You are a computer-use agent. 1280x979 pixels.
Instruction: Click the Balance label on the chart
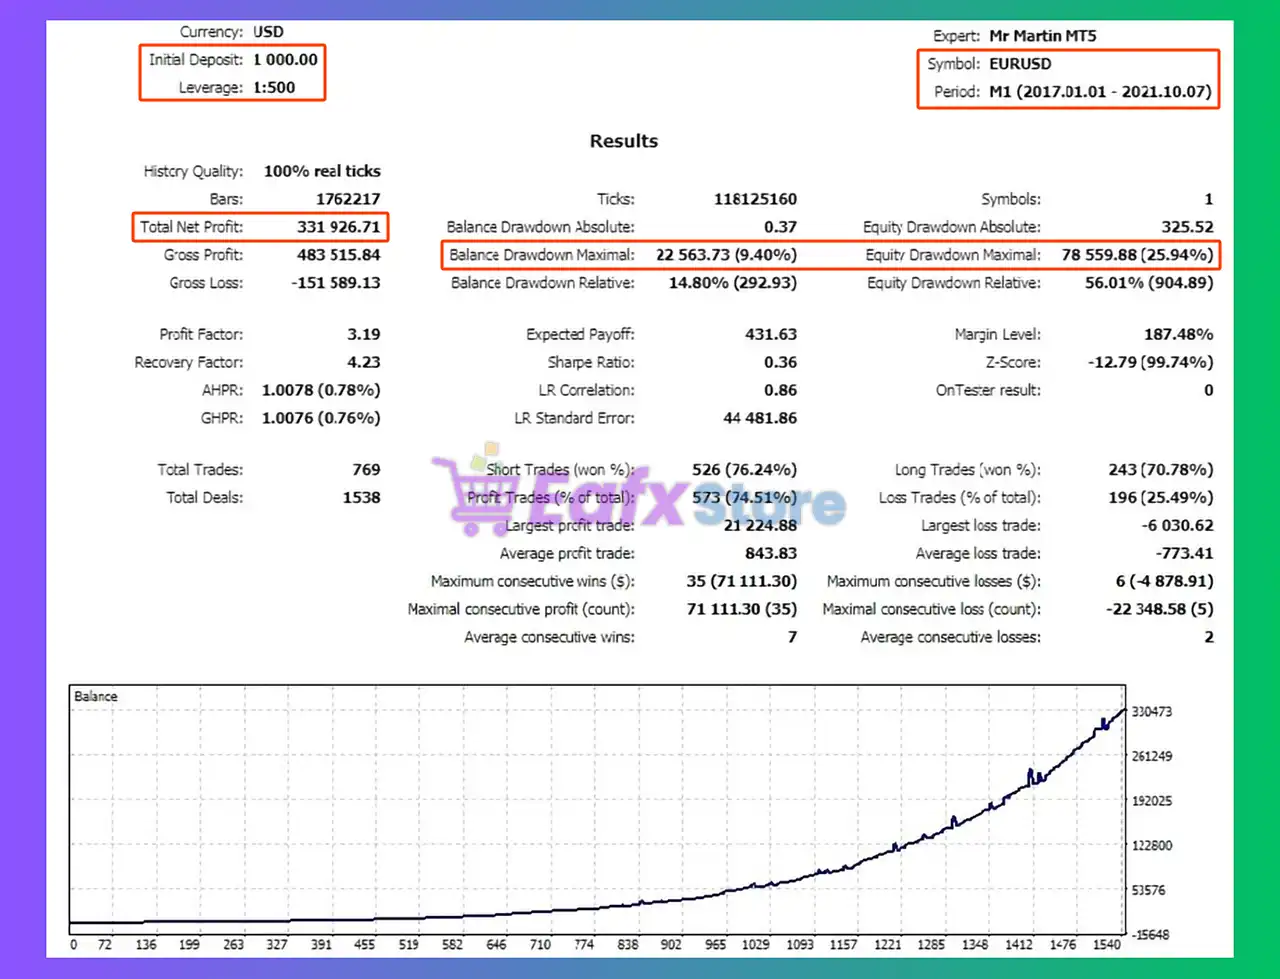pos(96,696)
